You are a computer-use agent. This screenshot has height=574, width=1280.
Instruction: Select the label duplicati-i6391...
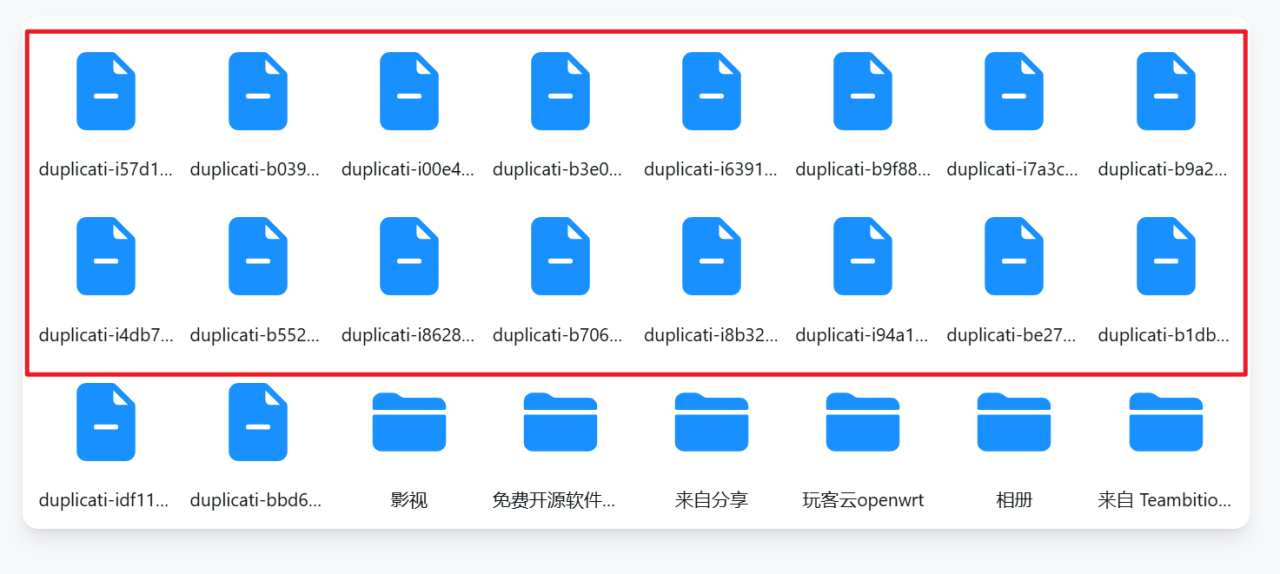(712, 170)
